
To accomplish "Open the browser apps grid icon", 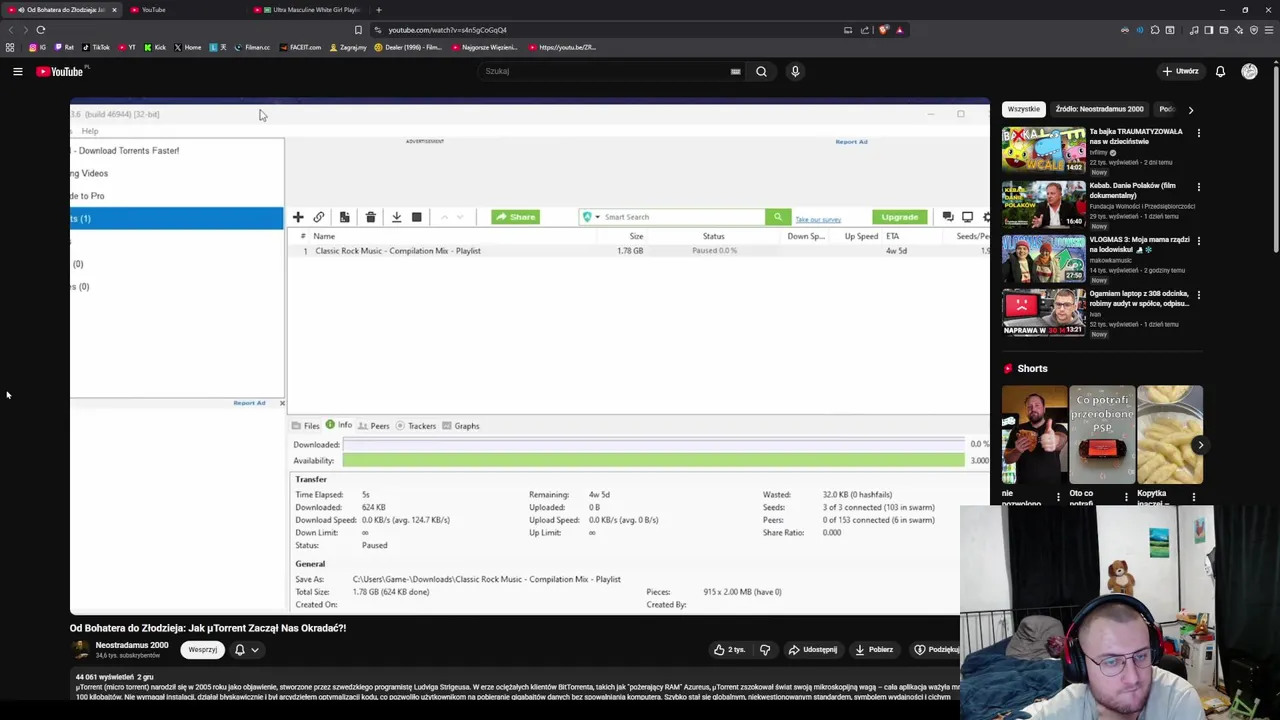I will pyautogui.click(x=10, y=47).
